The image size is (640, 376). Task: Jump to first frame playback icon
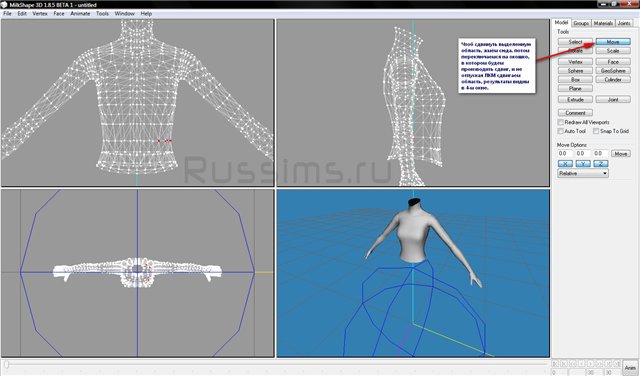[x=556, y=363]
